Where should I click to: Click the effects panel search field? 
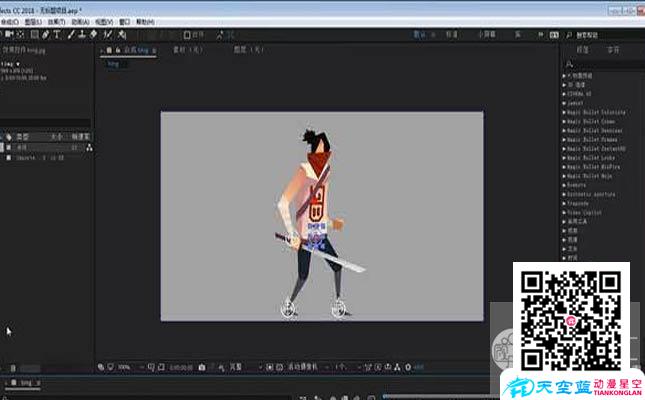pos(607,64)
